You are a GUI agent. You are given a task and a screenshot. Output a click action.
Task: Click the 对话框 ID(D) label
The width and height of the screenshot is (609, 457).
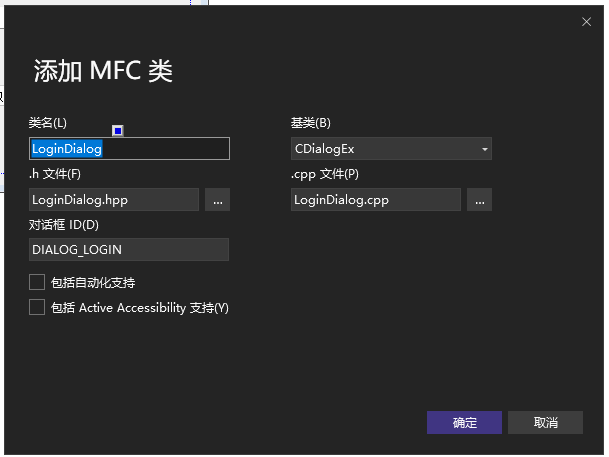[x=64, y=224]
